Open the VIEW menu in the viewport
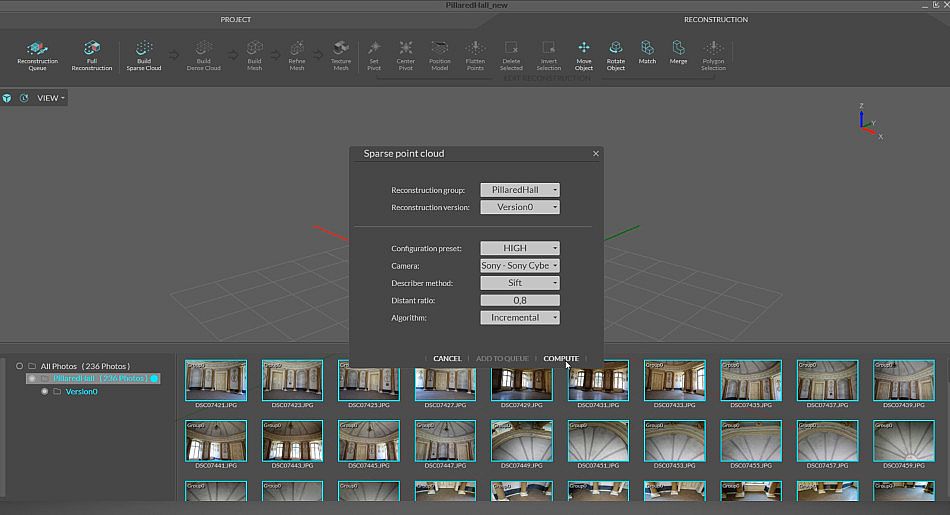The height and width of the screenshot is (515, 950). coord(51,98)
